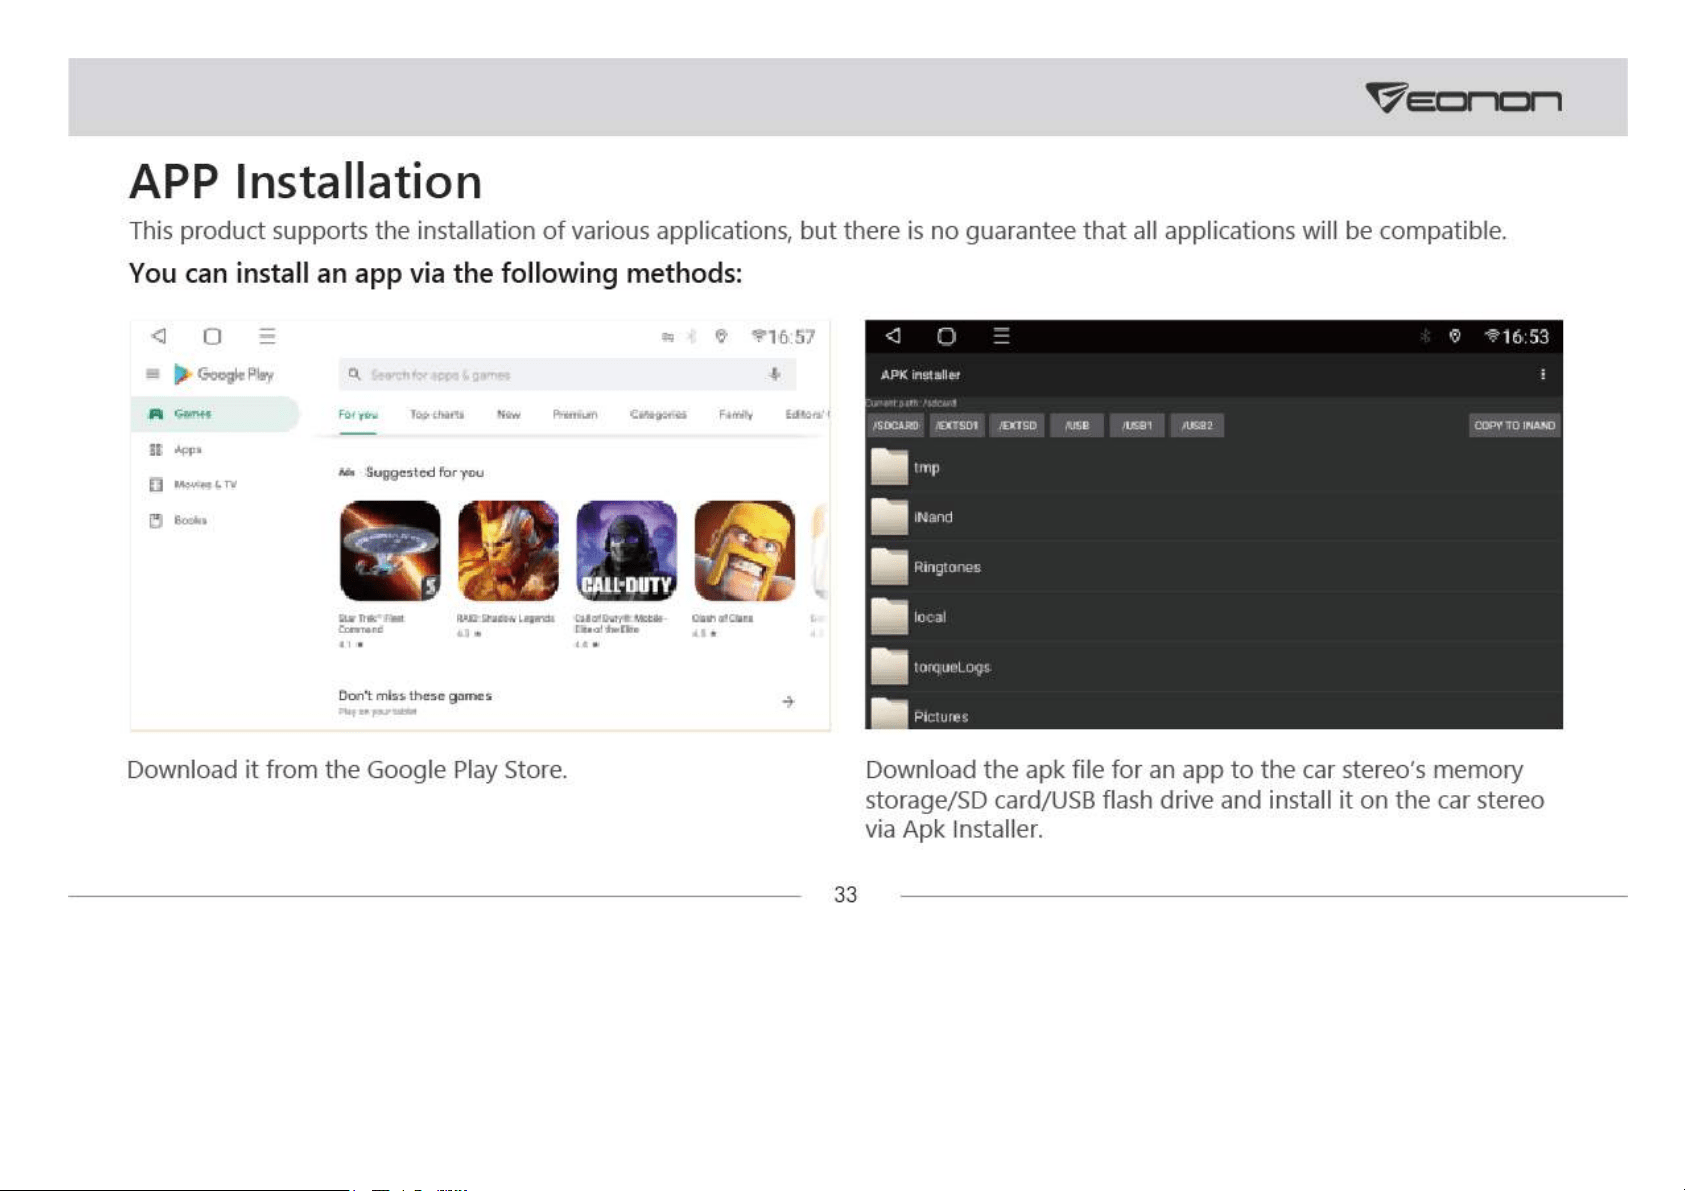Click the 'RAID: Shadow Legends' title text

[506, 619]
